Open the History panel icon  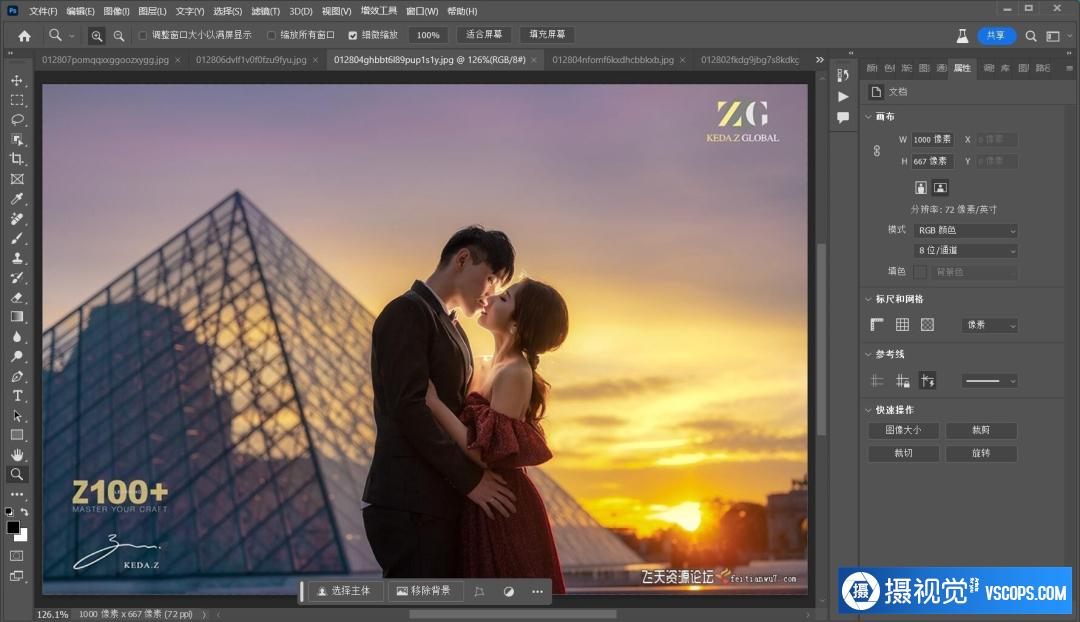click(843, 75)
